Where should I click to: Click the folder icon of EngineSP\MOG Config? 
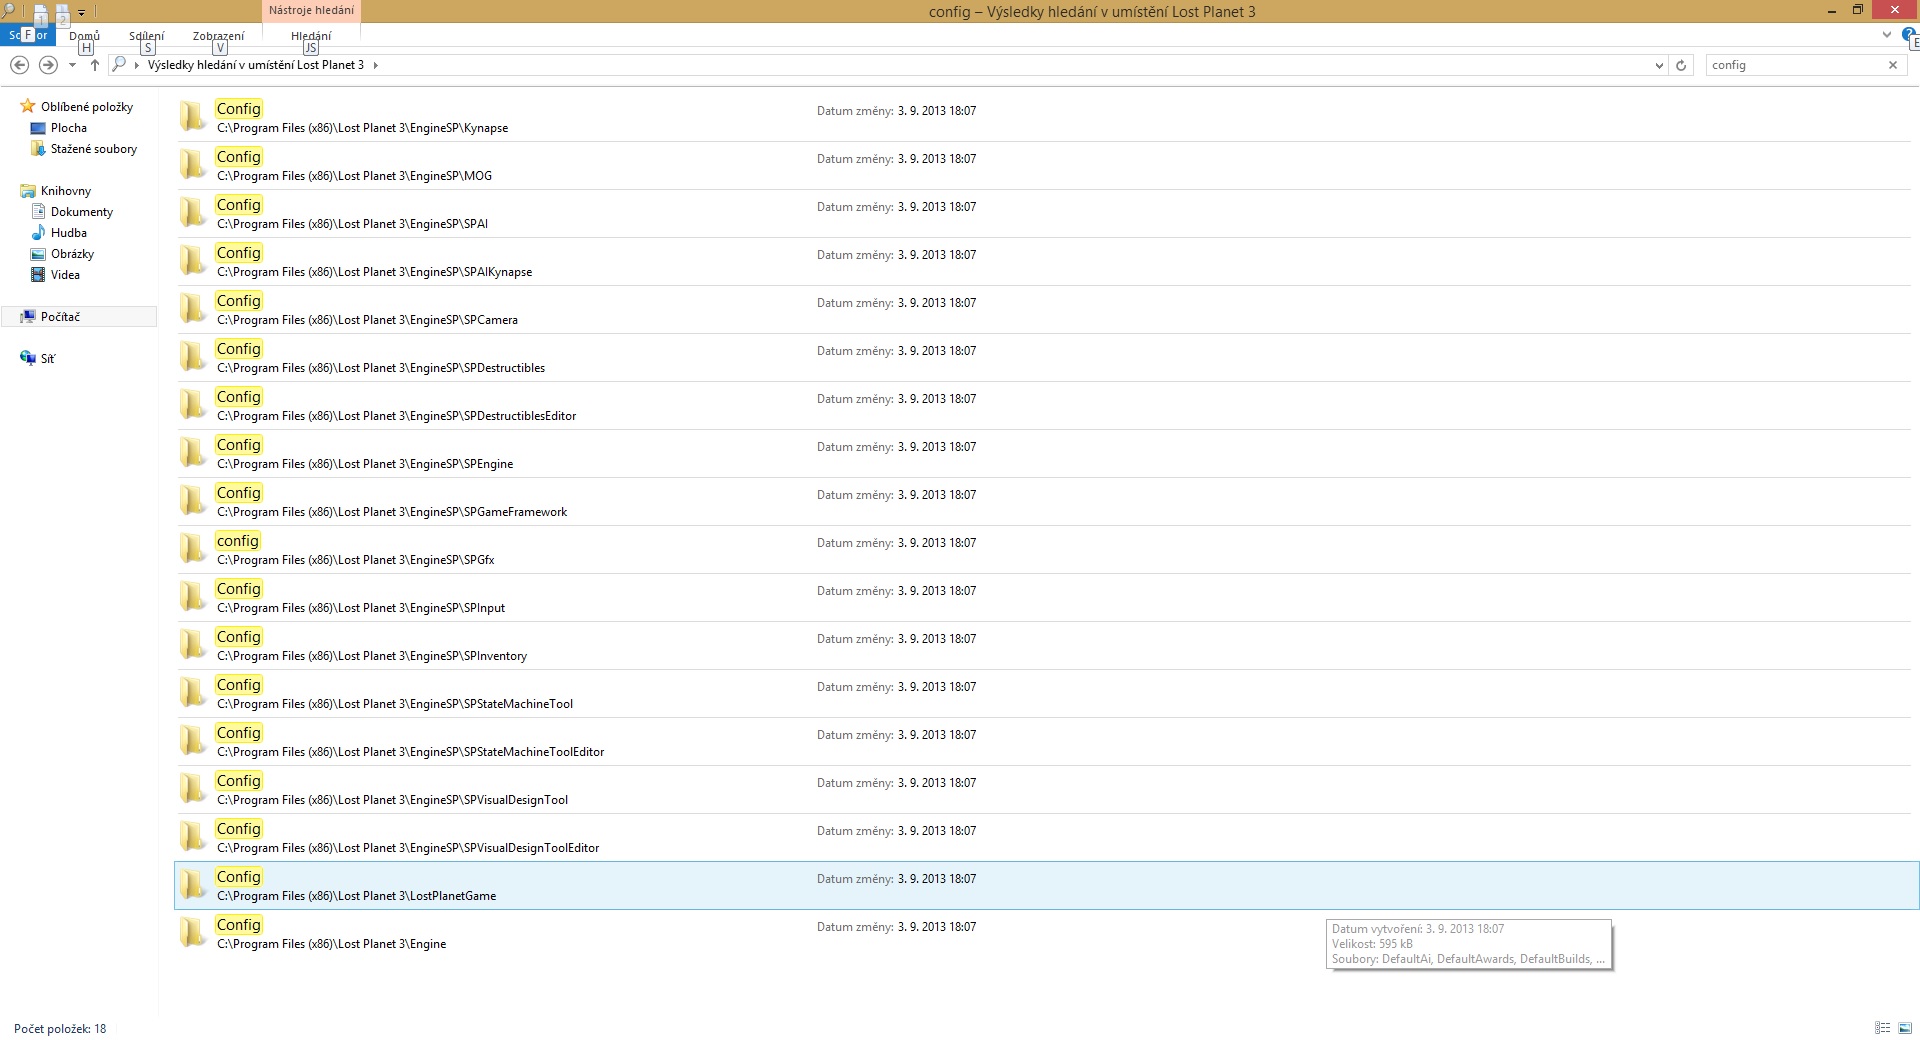[x=192, y=165]
